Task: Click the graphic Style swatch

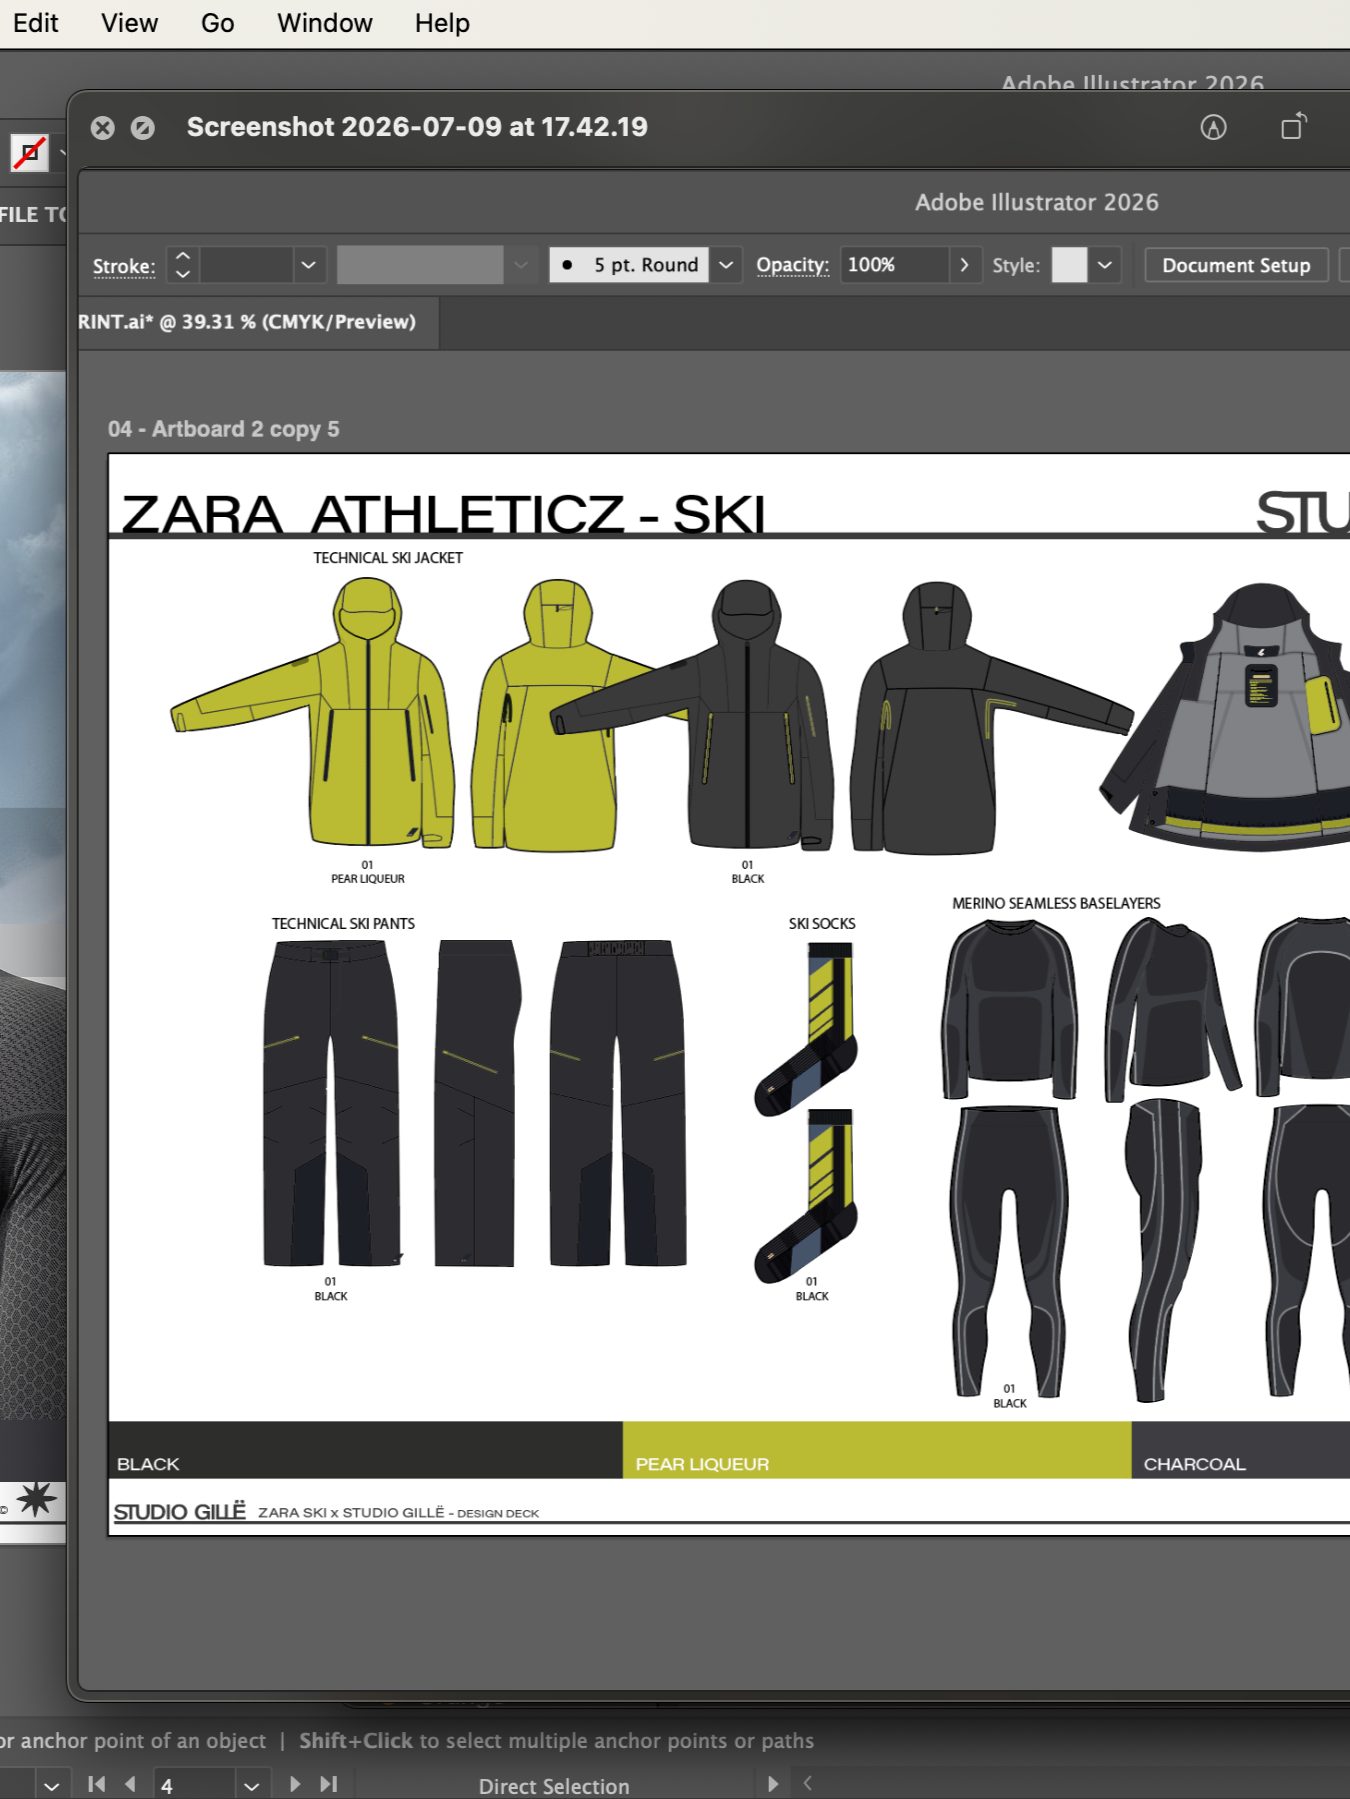Action: coord(1069,265)
